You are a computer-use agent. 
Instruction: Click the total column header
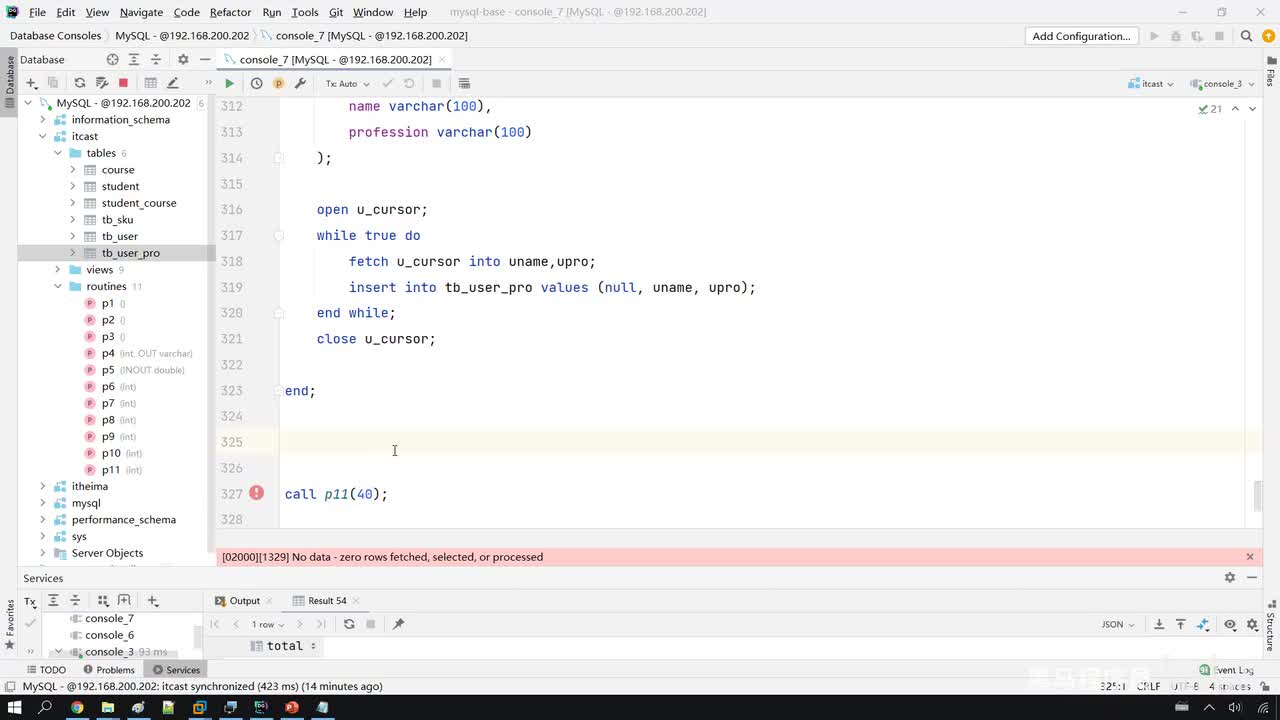[285, 646]
